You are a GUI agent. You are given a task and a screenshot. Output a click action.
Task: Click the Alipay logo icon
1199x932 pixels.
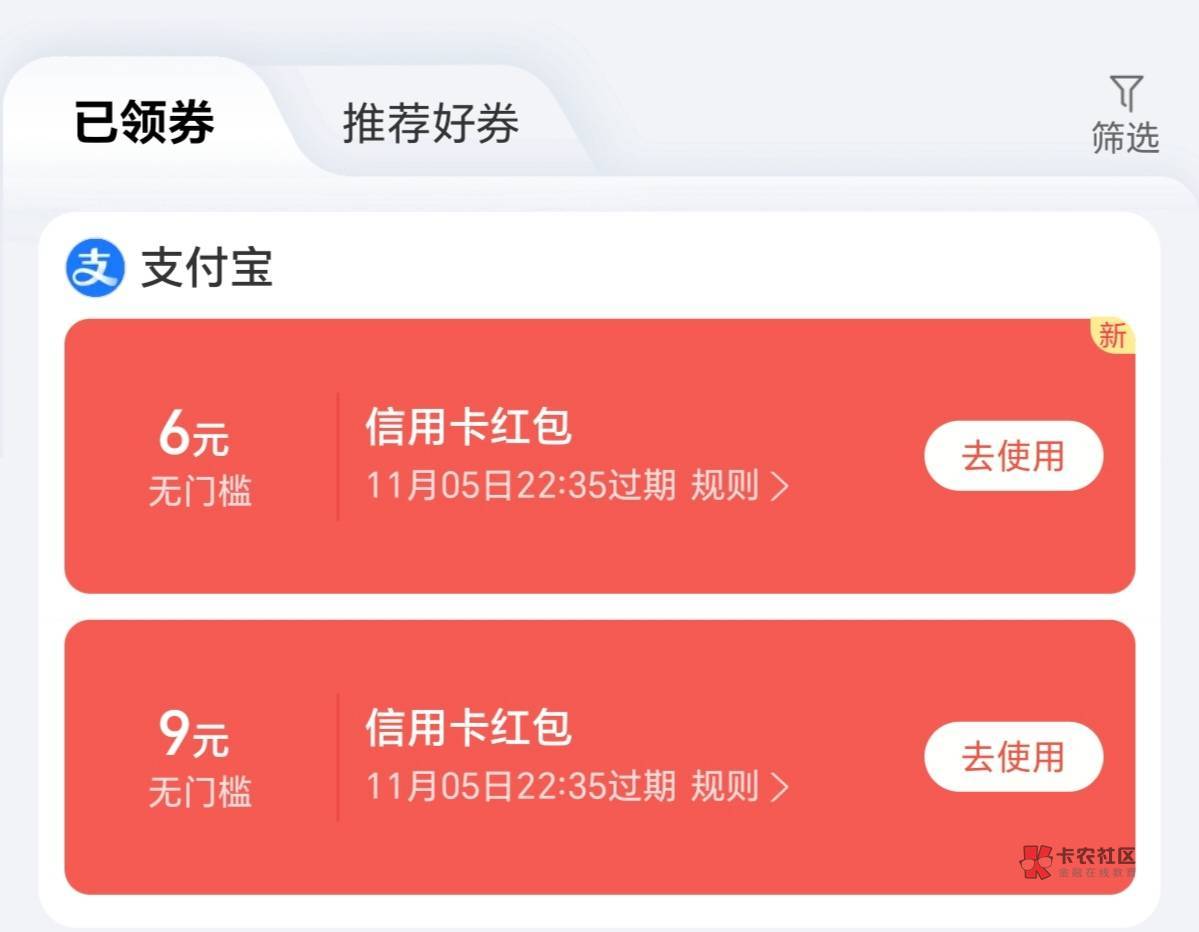(95, 268)
